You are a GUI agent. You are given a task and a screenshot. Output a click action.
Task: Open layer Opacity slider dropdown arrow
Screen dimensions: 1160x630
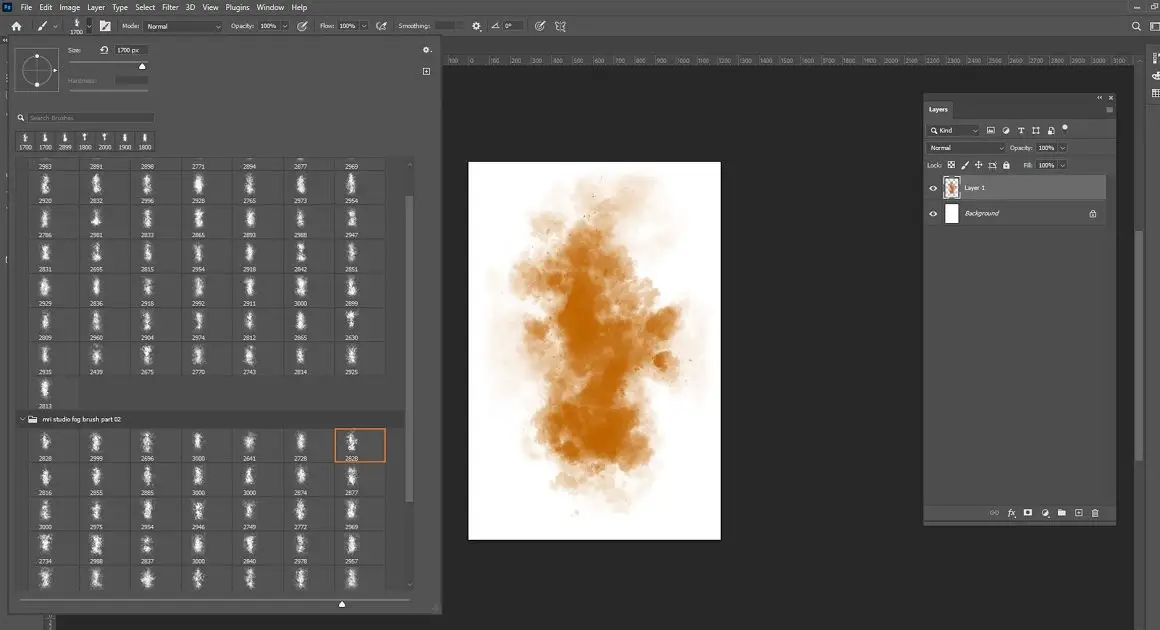(1062, 148)
